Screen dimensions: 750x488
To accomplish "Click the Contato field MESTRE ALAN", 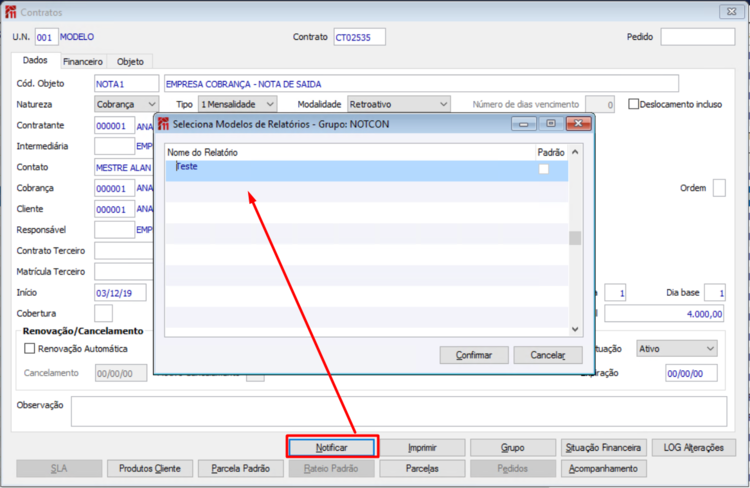I will tap(124, 167).
